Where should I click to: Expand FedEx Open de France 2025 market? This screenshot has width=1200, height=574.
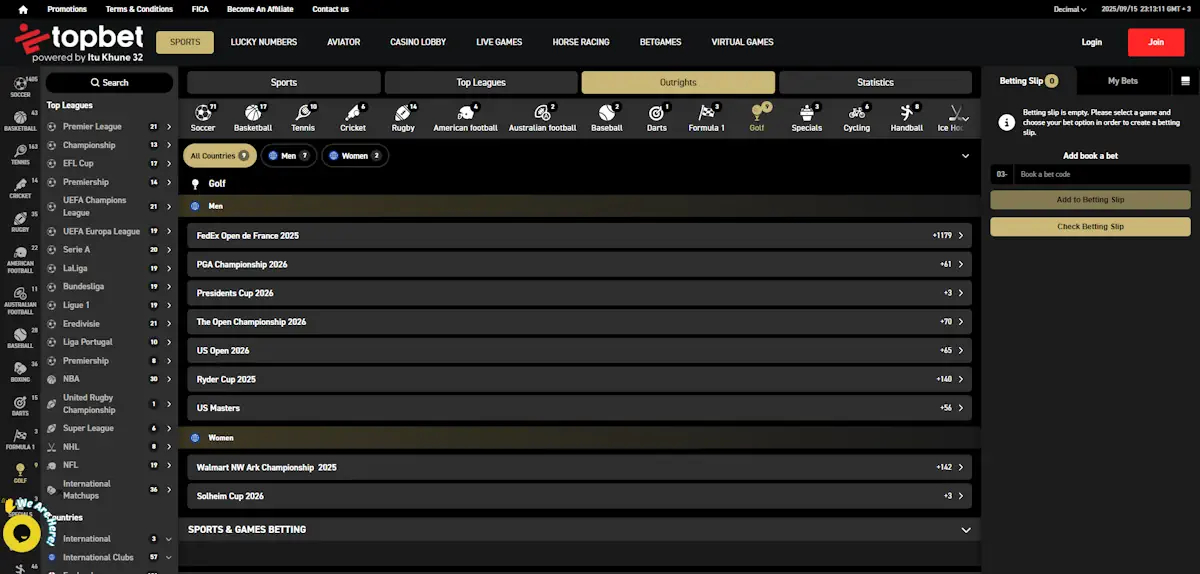579,236
